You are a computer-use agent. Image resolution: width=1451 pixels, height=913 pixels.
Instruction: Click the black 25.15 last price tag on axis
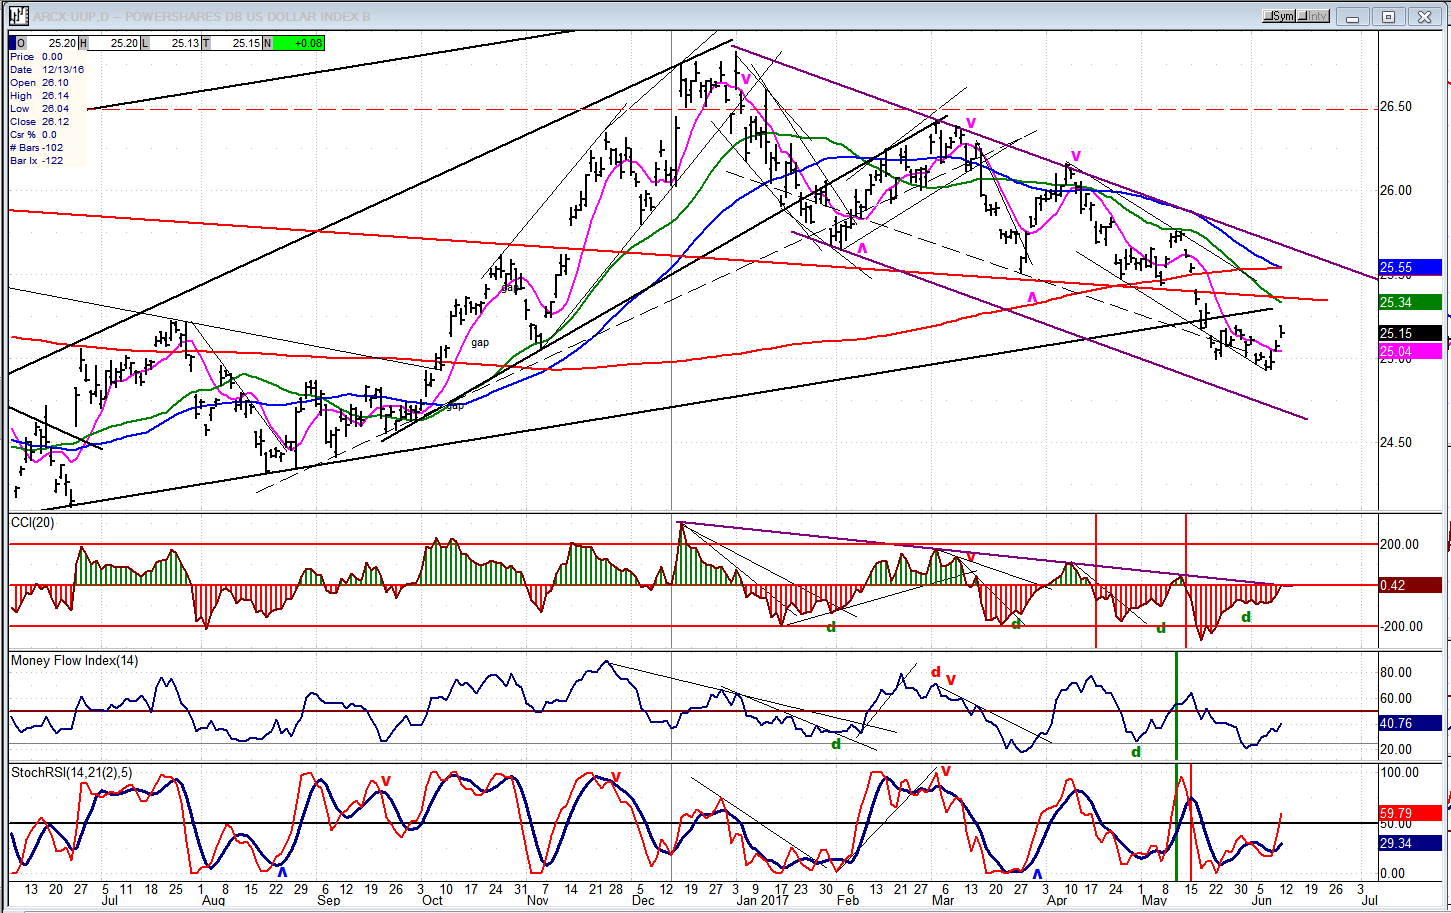tap(1411, 334)
